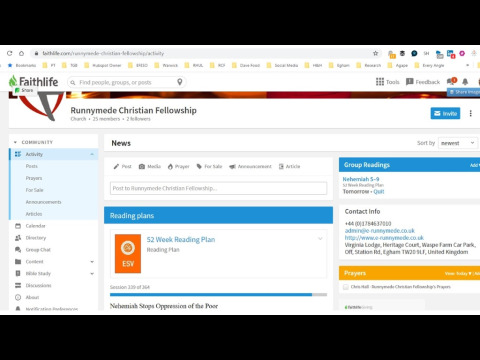Open the Research bookmark folder

tap(369, 65)
